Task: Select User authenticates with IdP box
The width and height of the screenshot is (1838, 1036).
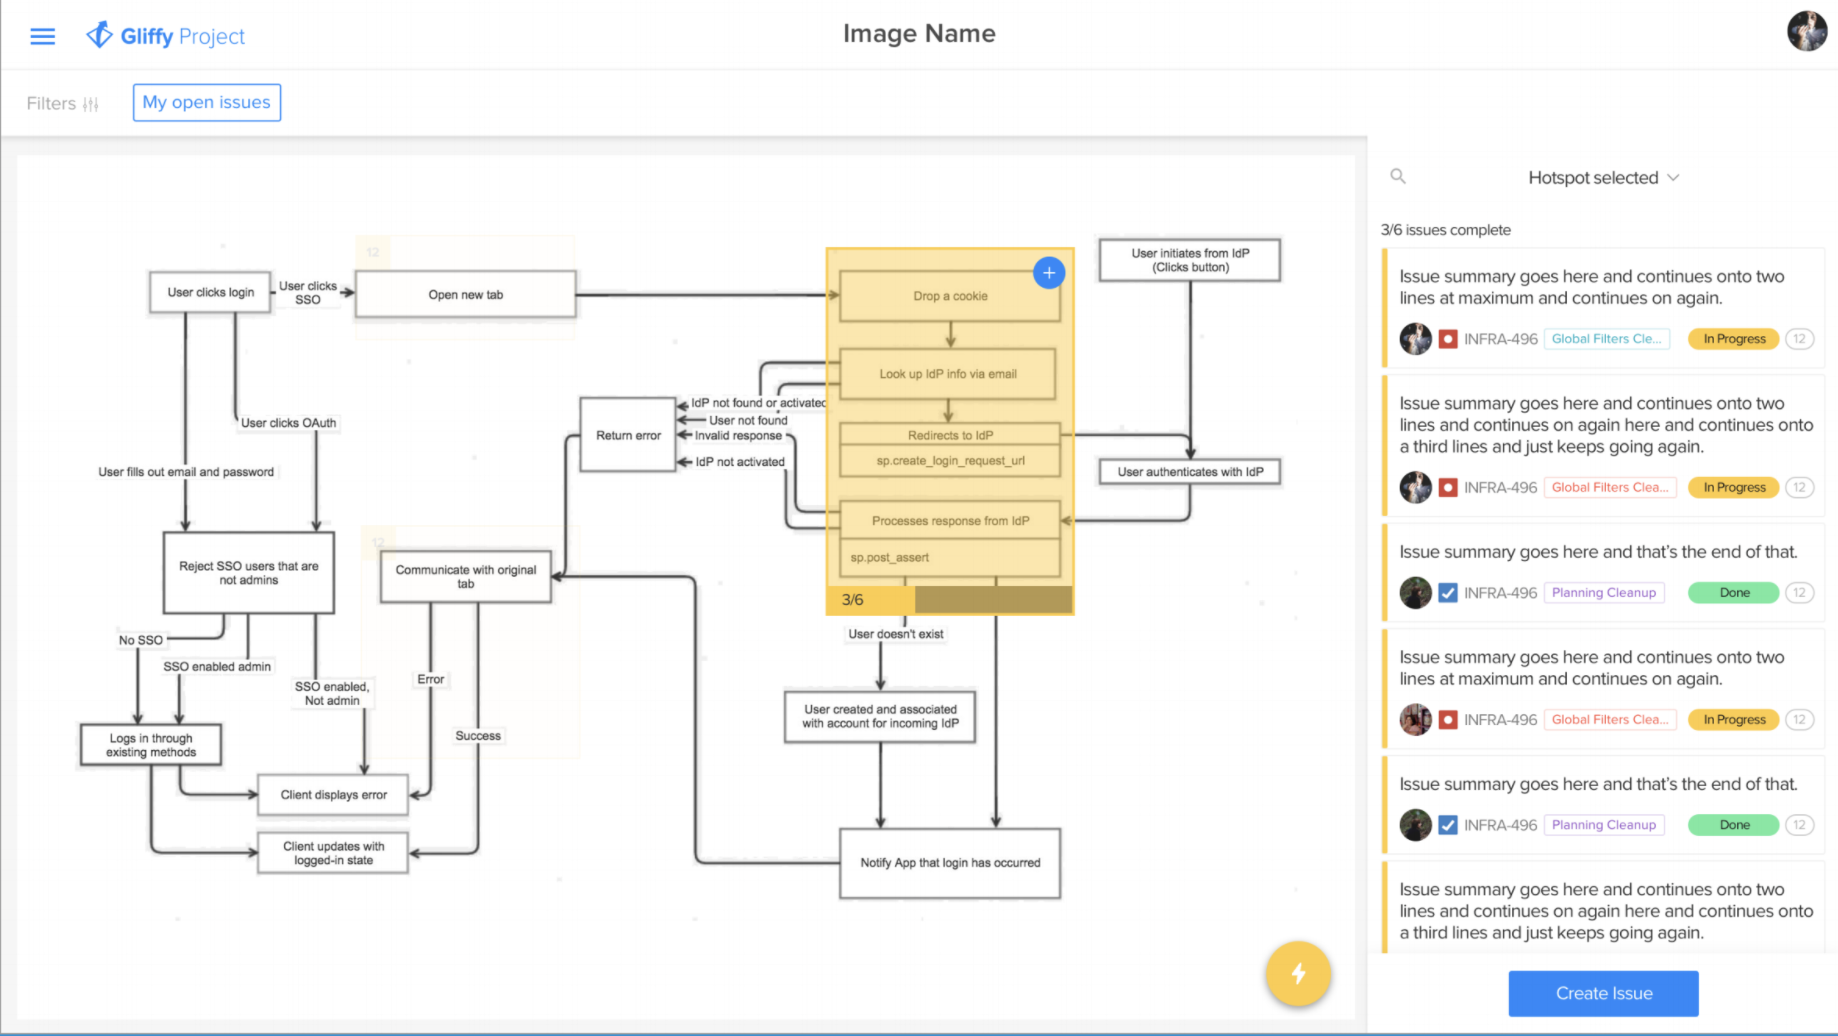Action: coord(1189,471)
